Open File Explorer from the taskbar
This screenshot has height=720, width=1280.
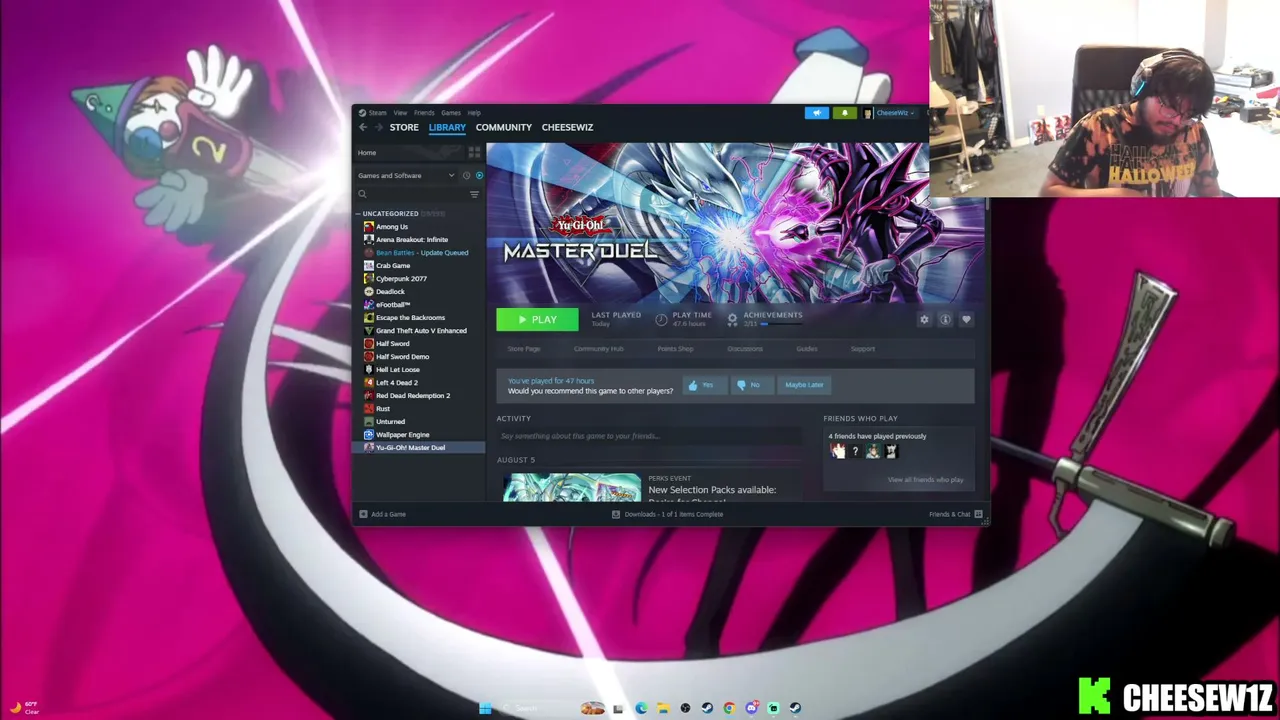coord(663,708)
